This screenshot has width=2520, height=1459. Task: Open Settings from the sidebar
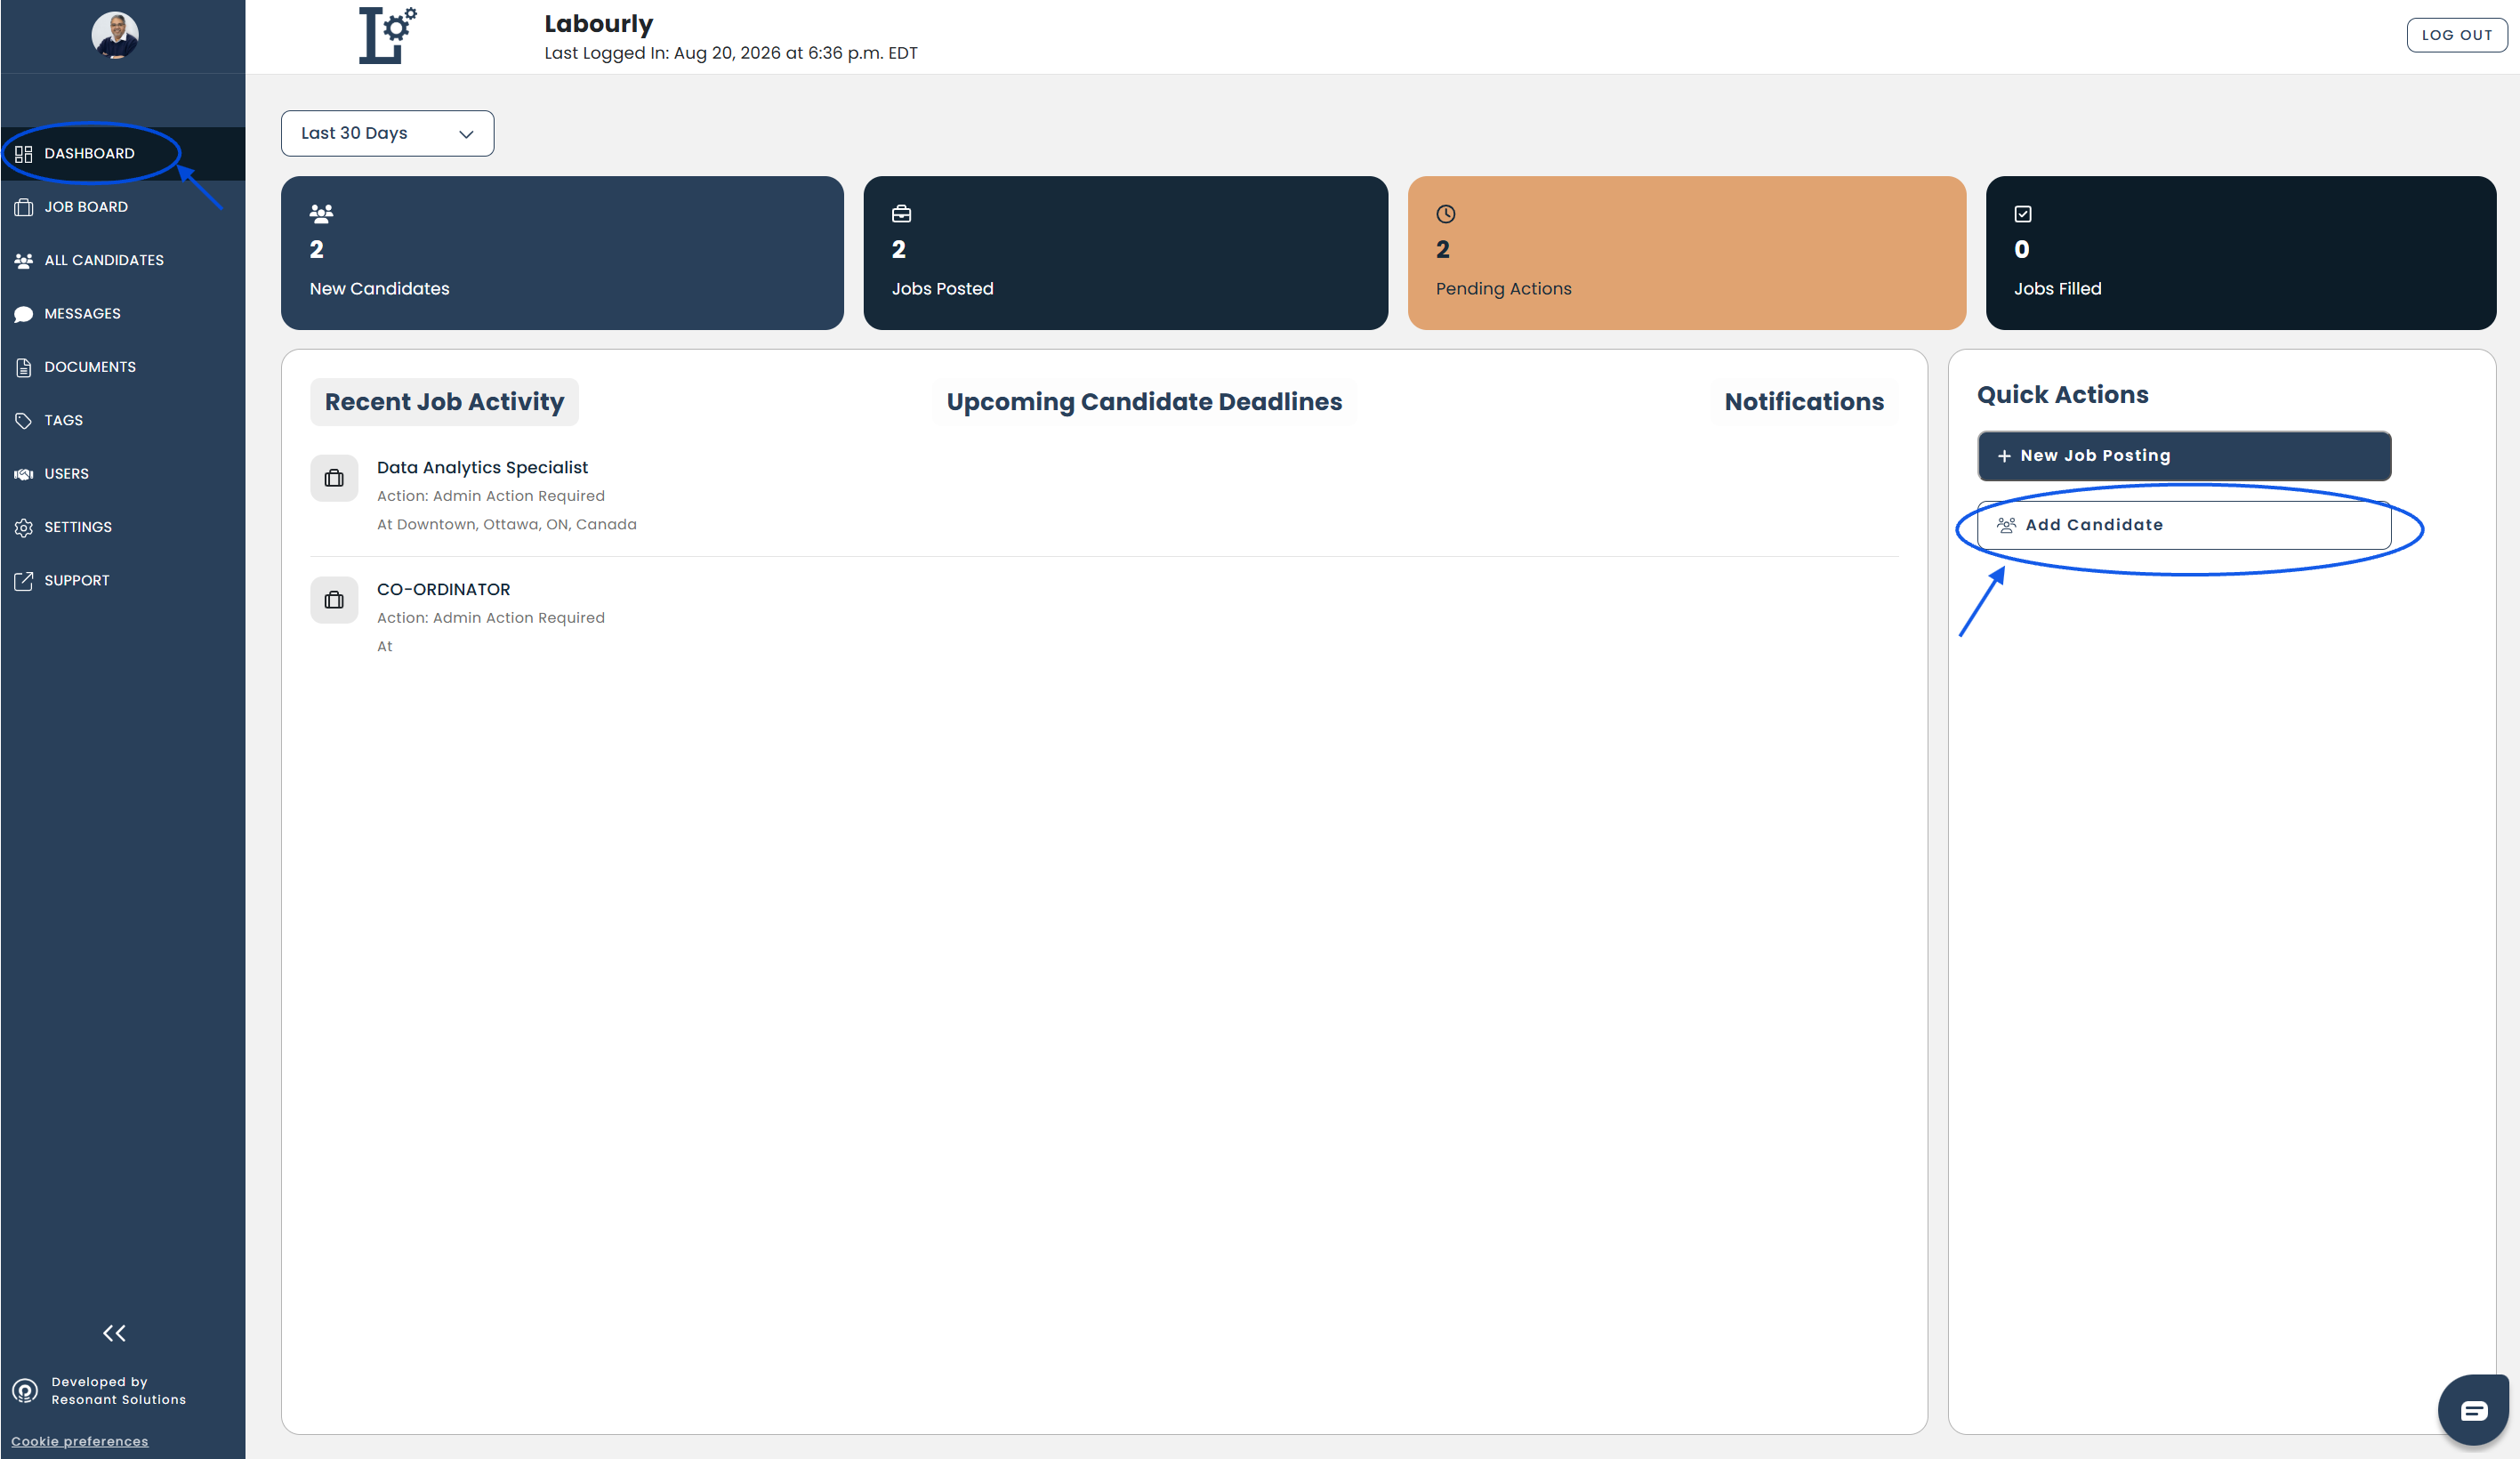tap(122, 527)
